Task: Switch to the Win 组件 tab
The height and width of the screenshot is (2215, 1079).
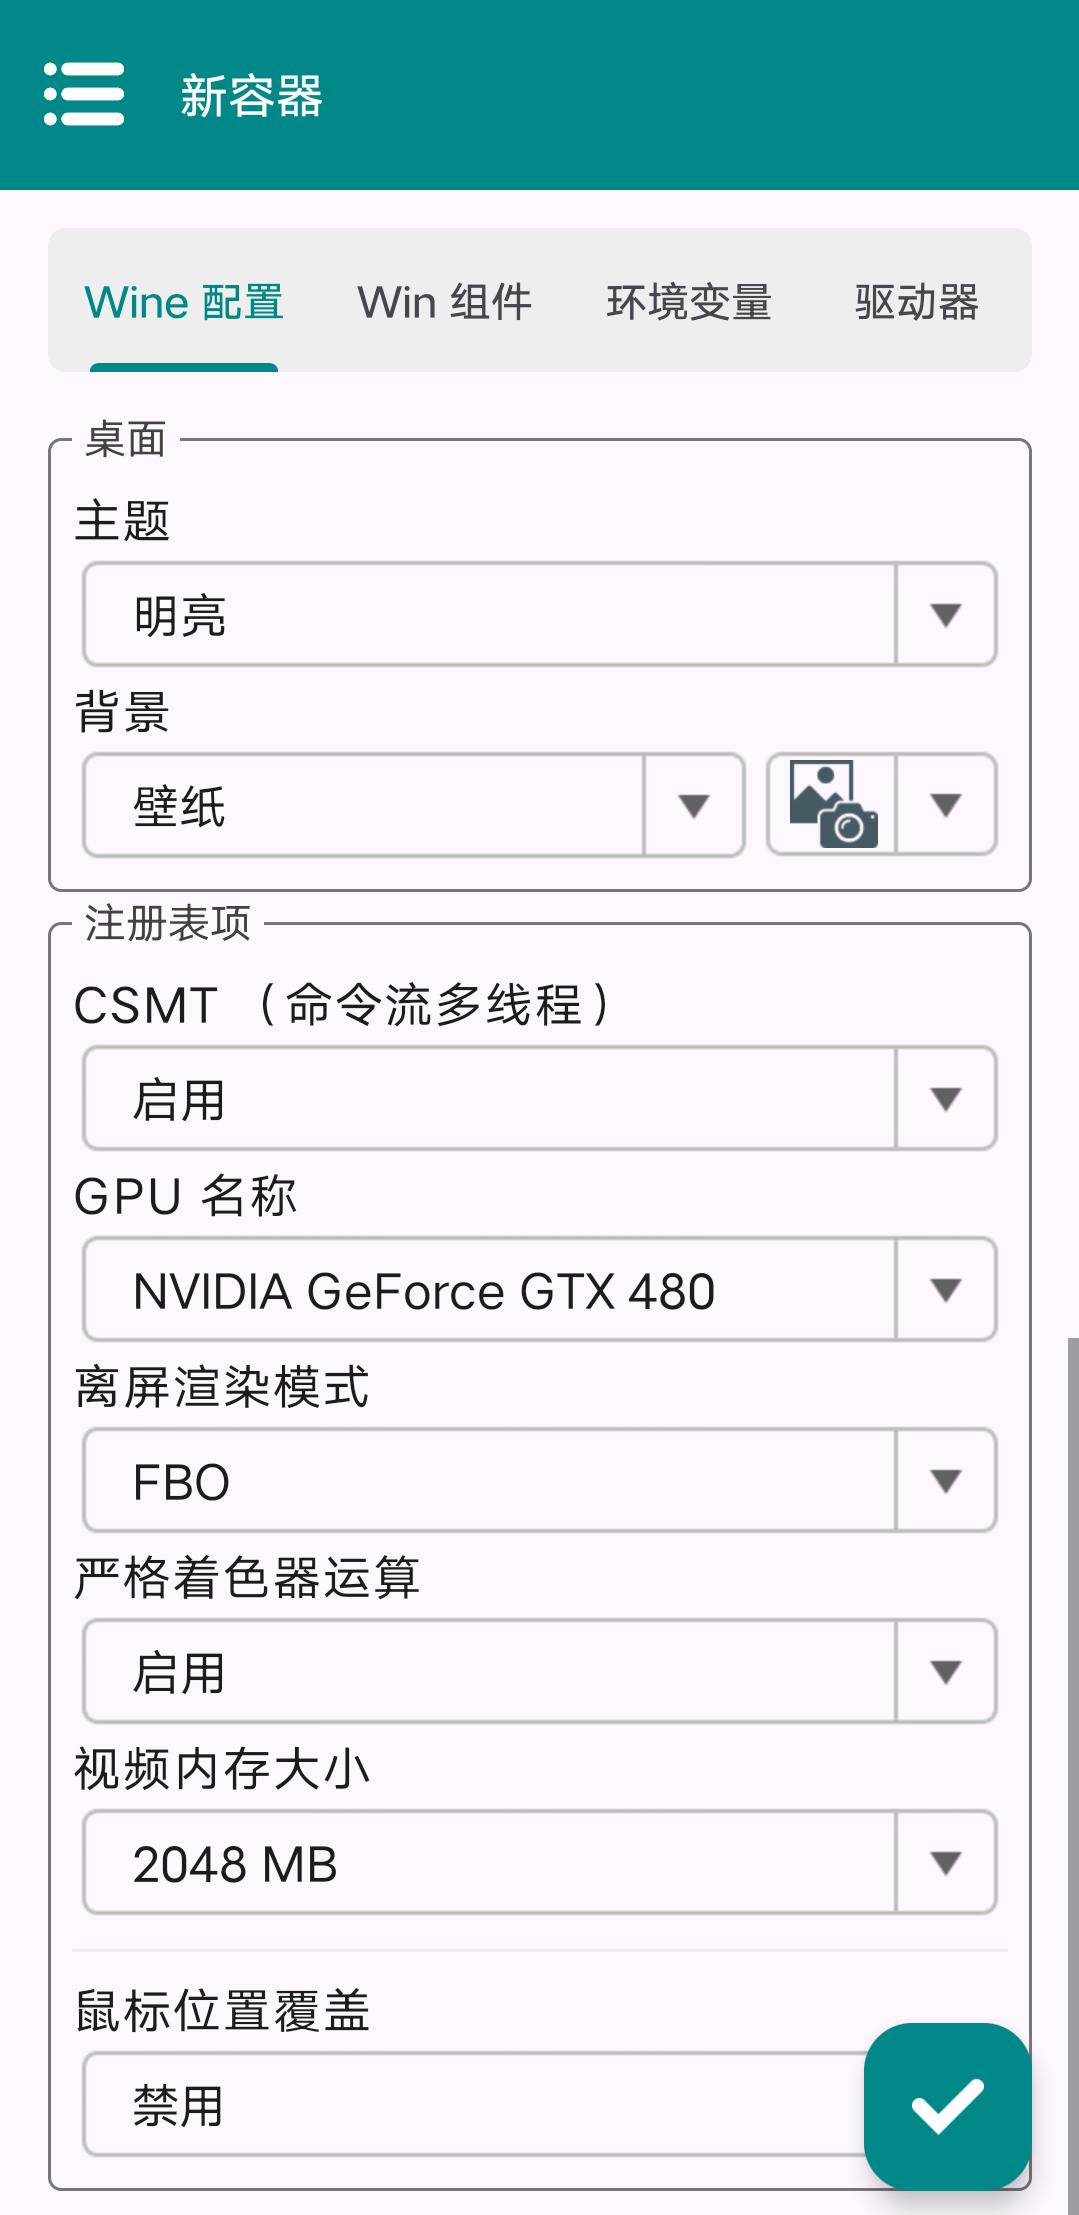Action: 445,302
